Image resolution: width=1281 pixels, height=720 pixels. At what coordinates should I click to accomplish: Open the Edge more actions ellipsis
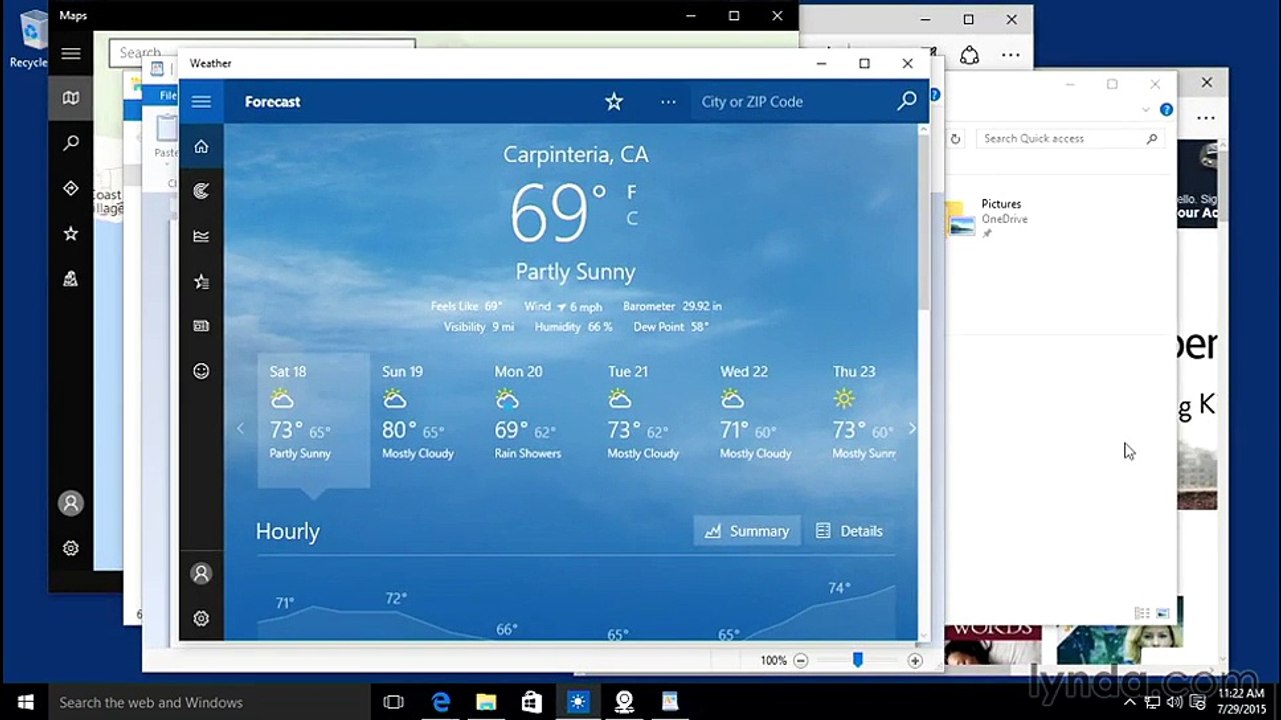point(1011,55)
